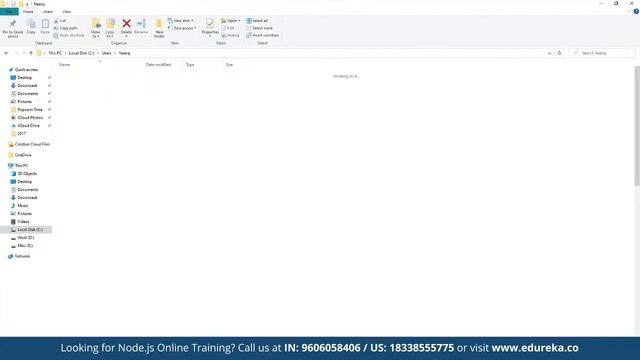
Task: Open the Move to dropdown
Action: coord(96,28)
